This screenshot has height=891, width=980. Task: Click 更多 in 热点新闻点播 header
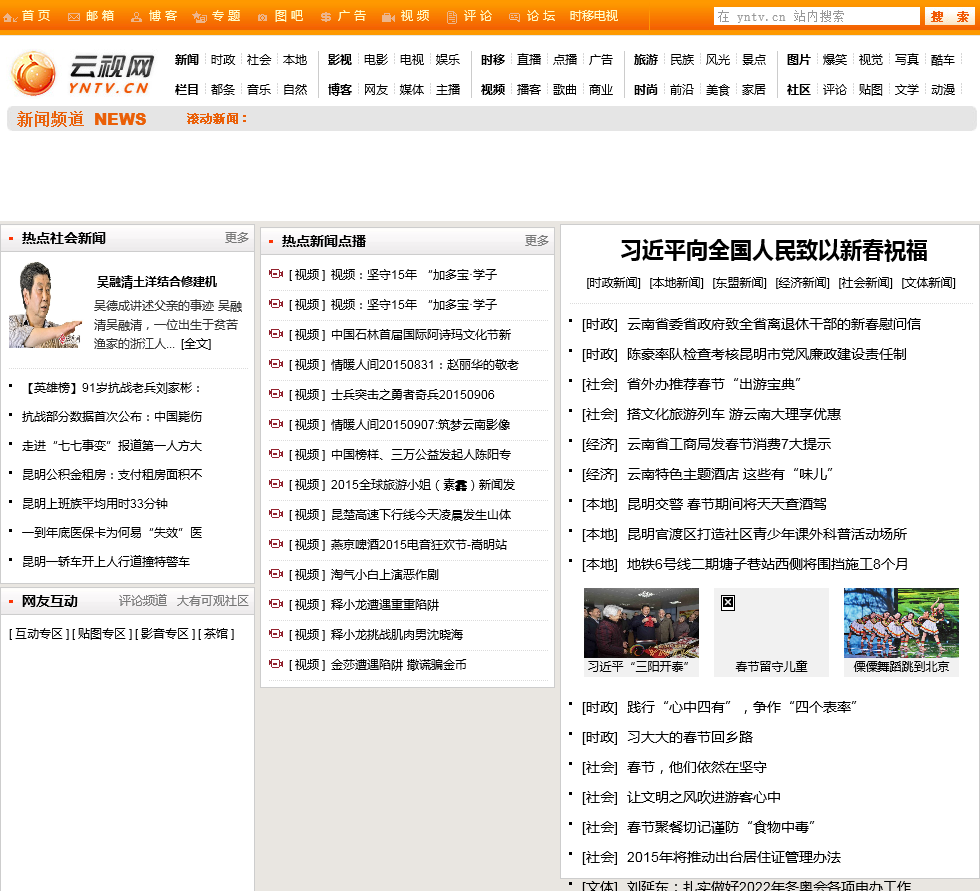coord(536,241)
